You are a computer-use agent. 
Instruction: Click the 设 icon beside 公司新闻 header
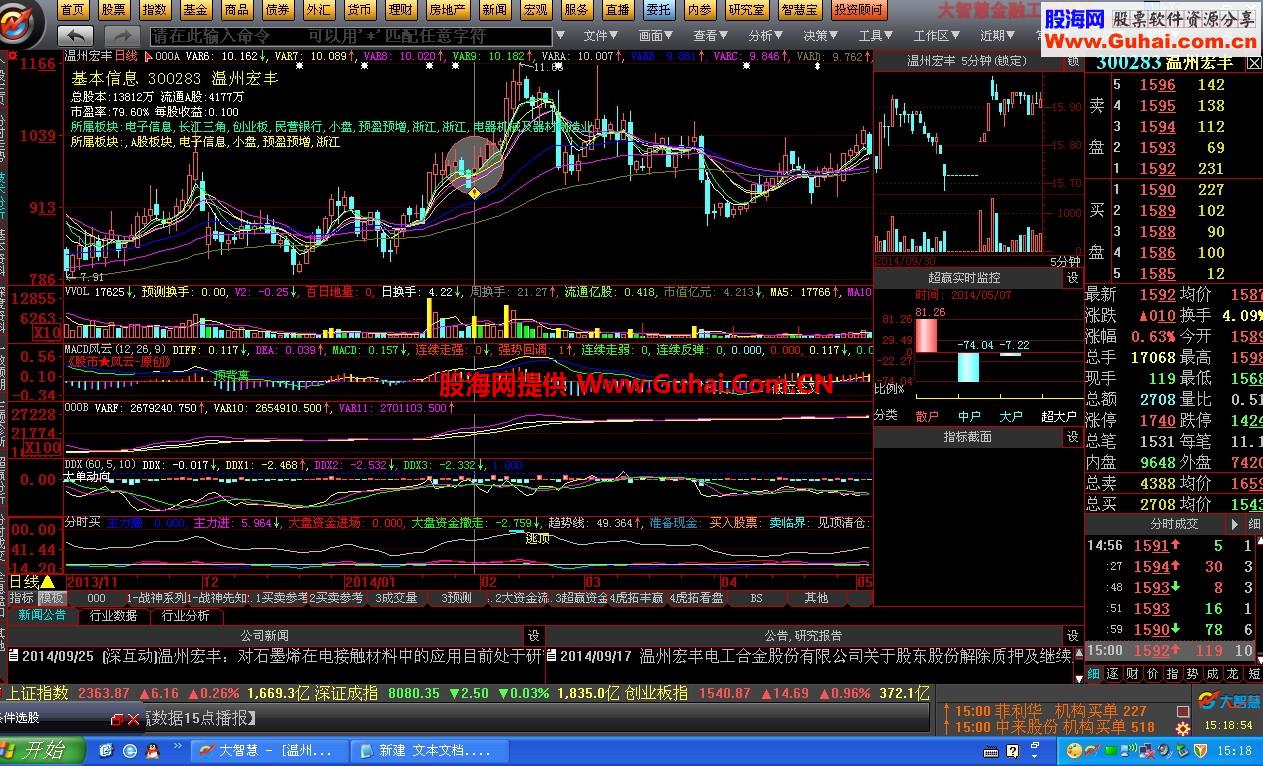(534, 635)
